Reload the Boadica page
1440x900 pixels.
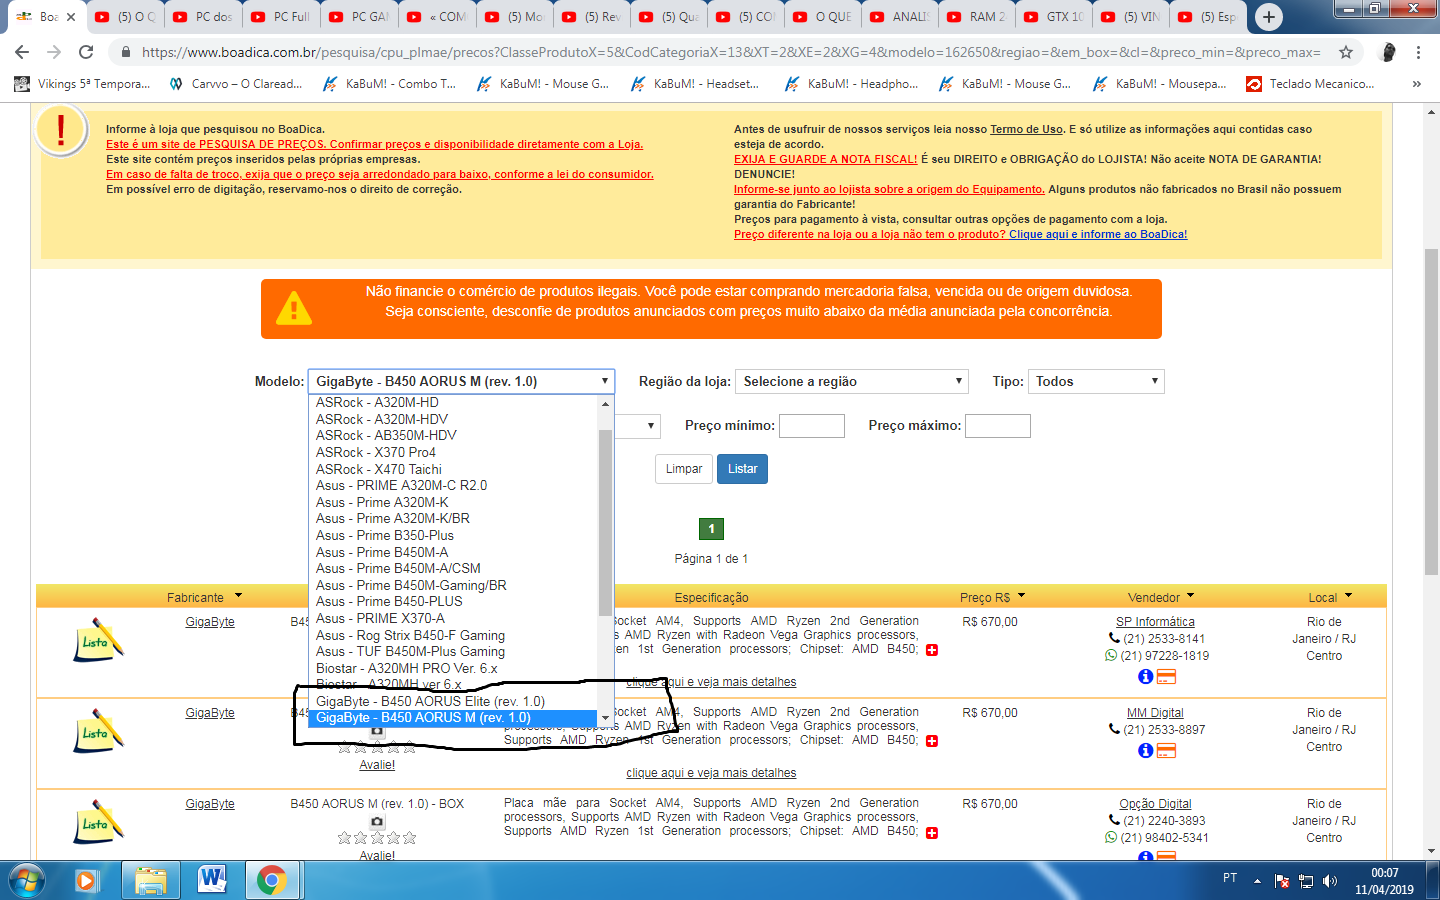tap(86, 52)
